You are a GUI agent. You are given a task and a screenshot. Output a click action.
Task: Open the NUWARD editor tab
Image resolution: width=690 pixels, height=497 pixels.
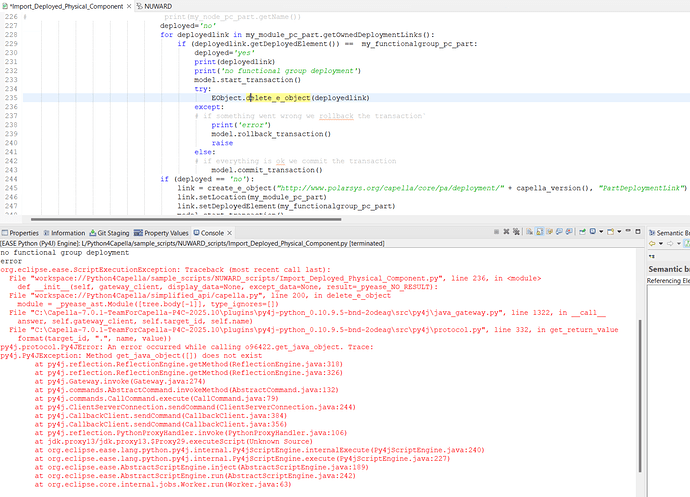point(154,6)
